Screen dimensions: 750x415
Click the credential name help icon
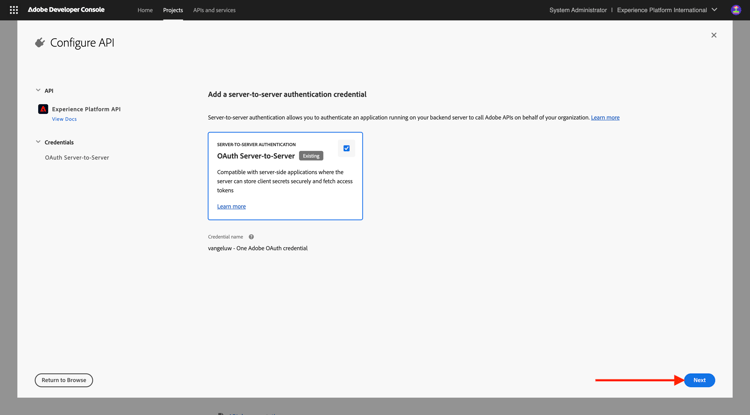coord(251,237)
